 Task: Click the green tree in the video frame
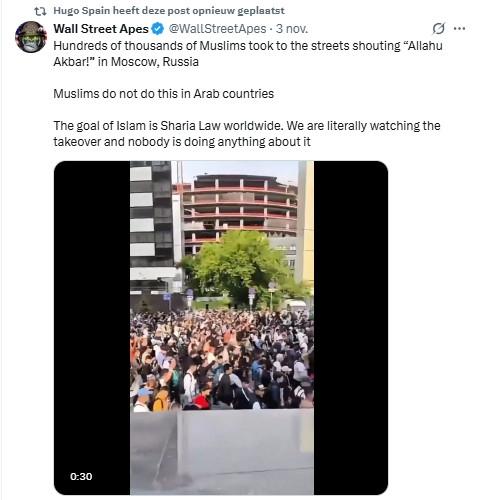239,267
